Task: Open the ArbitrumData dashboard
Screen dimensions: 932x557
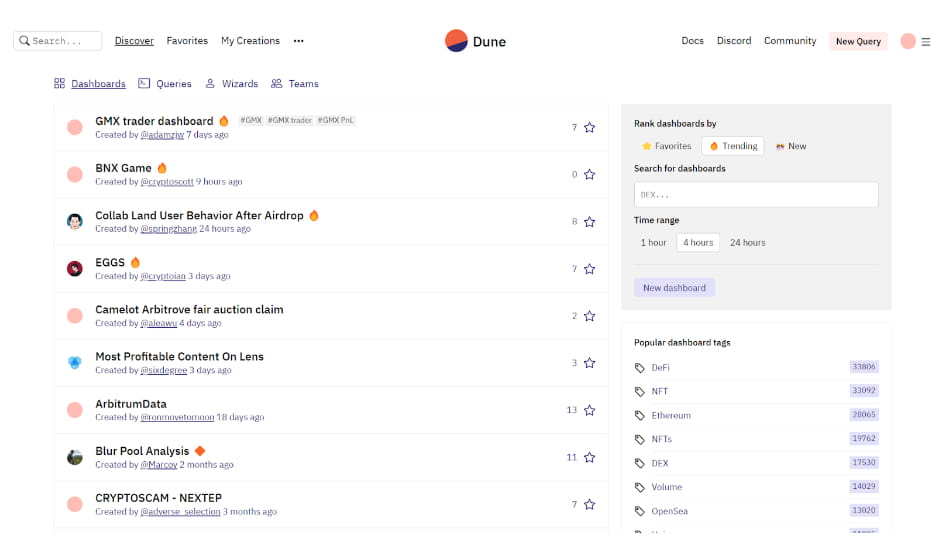Action: pyautogui.click(x=131, y=404)
